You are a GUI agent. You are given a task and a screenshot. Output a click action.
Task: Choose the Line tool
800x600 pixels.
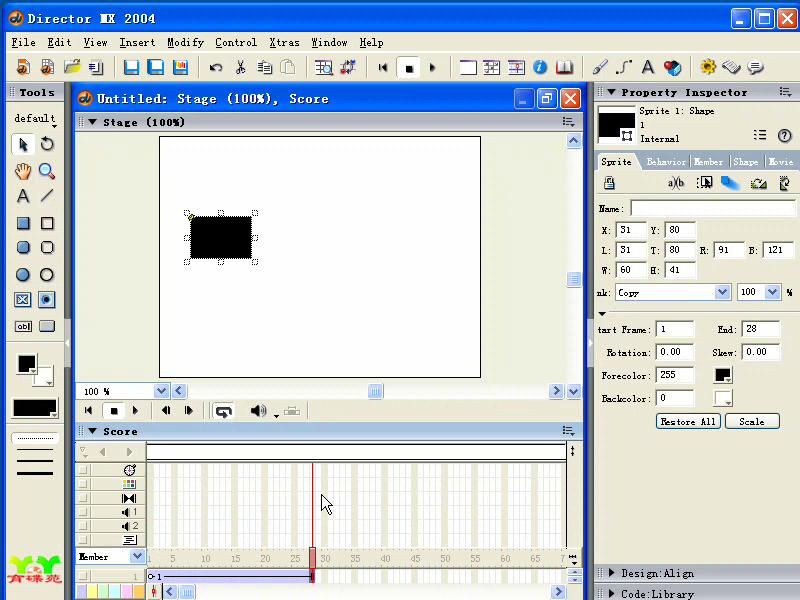(x=47, y=196)
